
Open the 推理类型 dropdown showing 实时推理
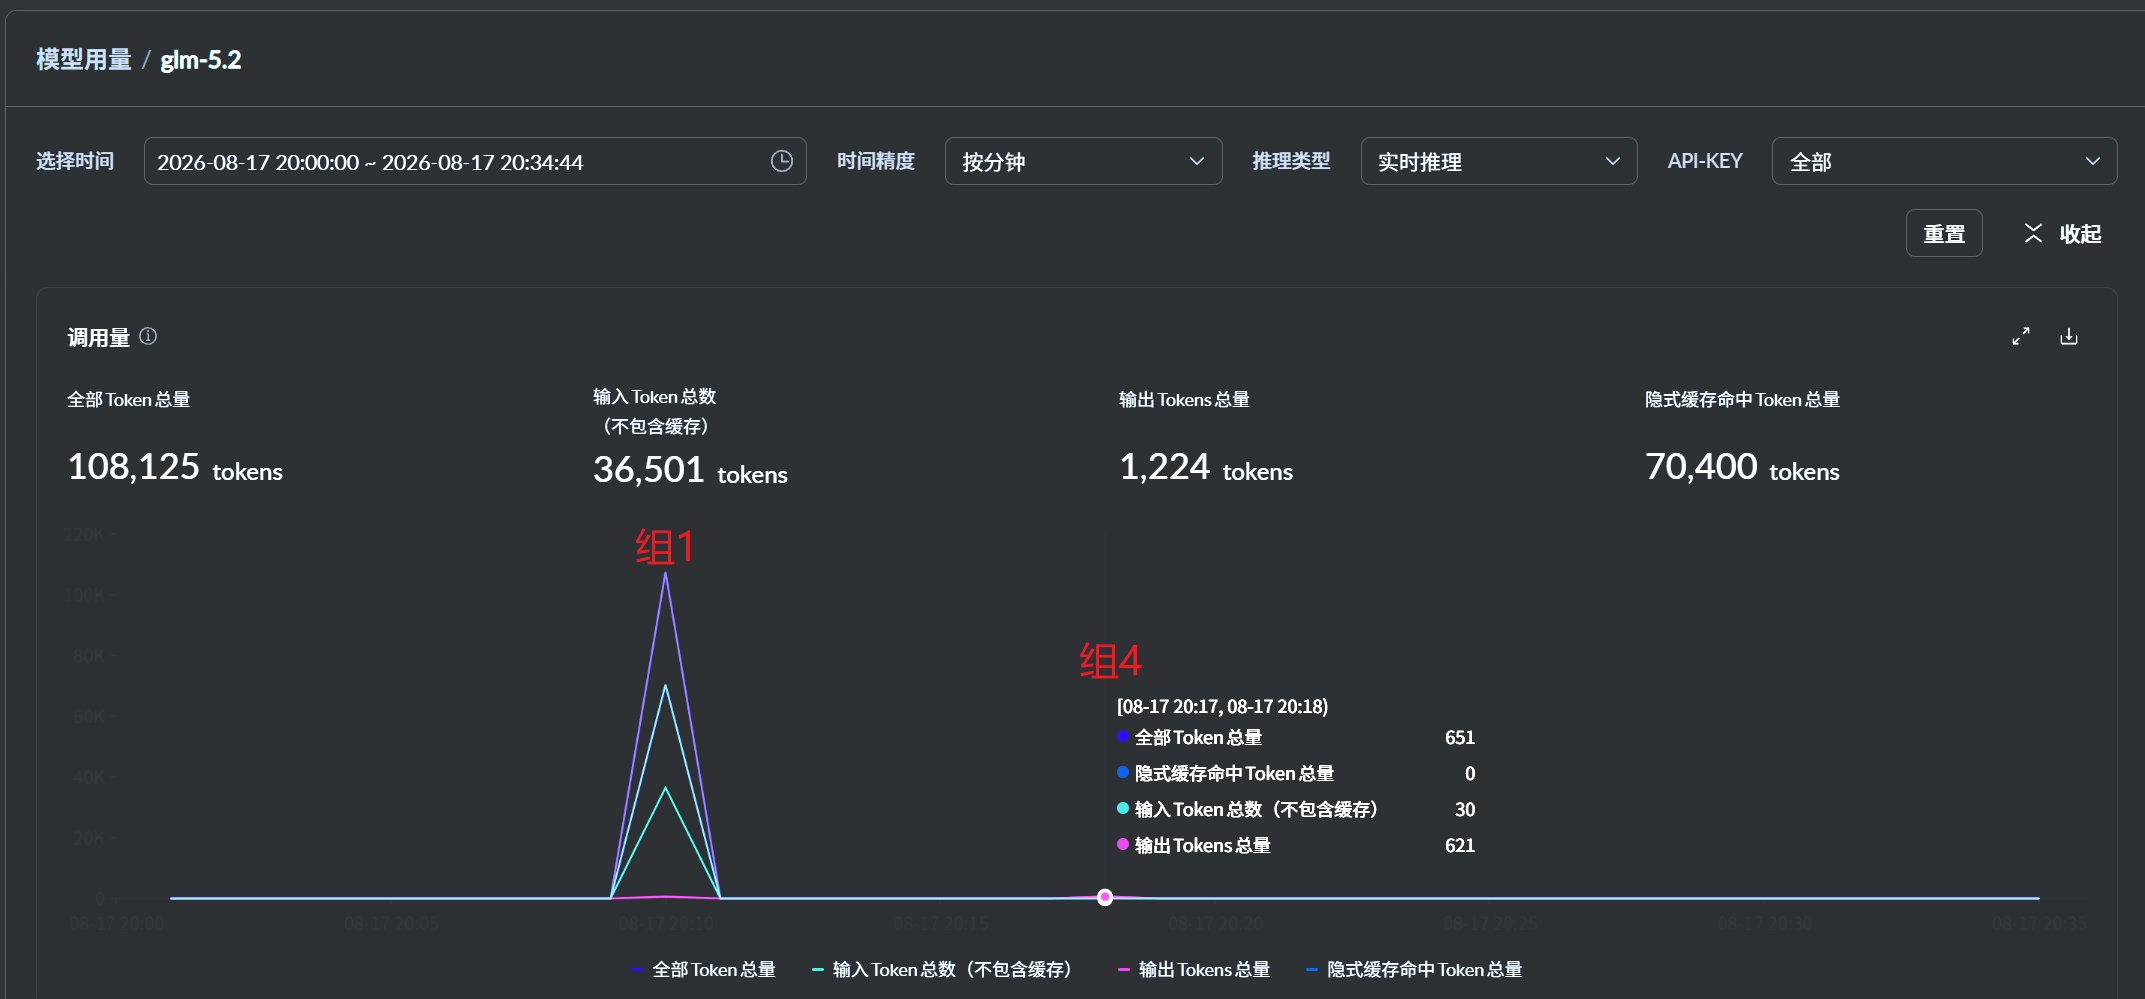click(x=1498, y=161)
